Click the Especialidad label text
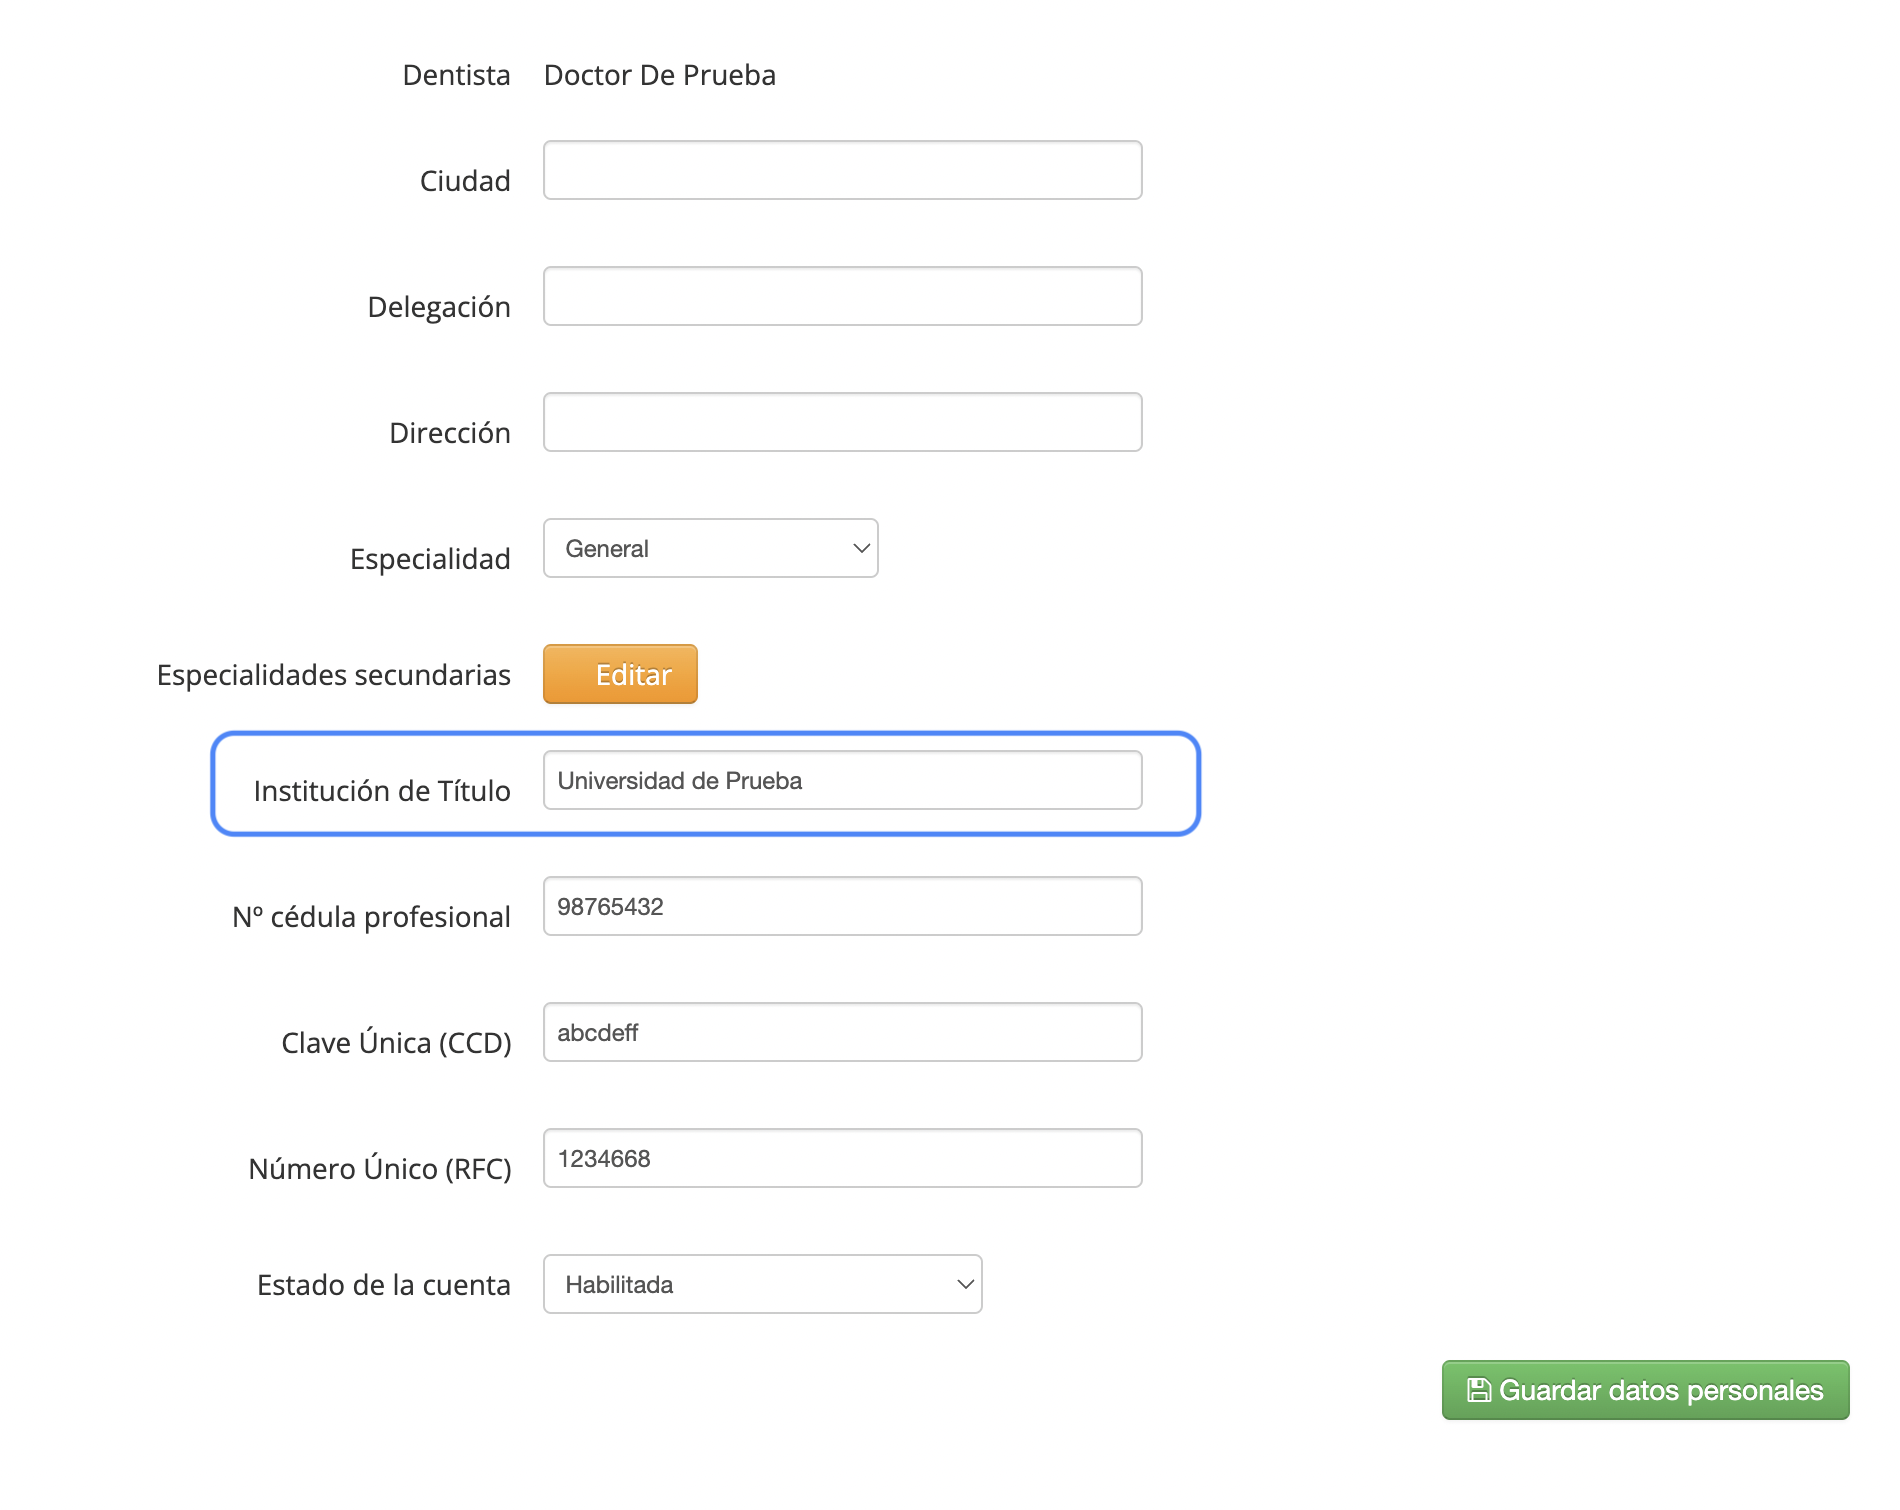 (x=430, y=559)
